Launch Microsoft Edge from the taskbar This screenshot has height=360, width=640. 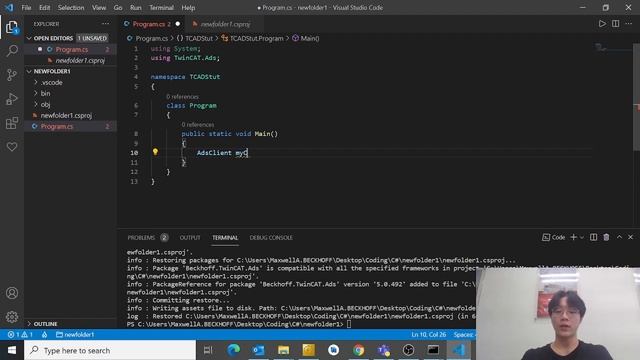[233, 350]
